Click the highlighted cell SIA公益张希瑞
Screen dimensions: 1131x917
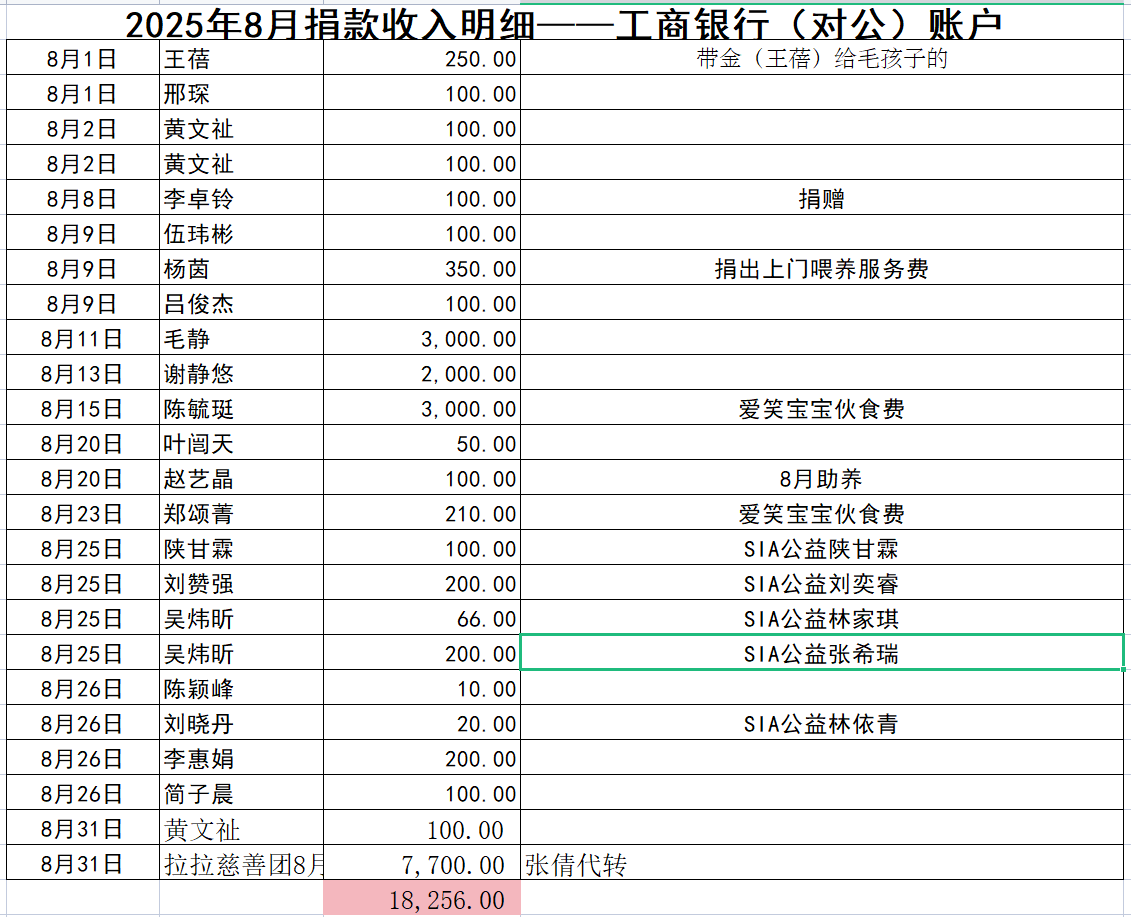pos(823,654)
